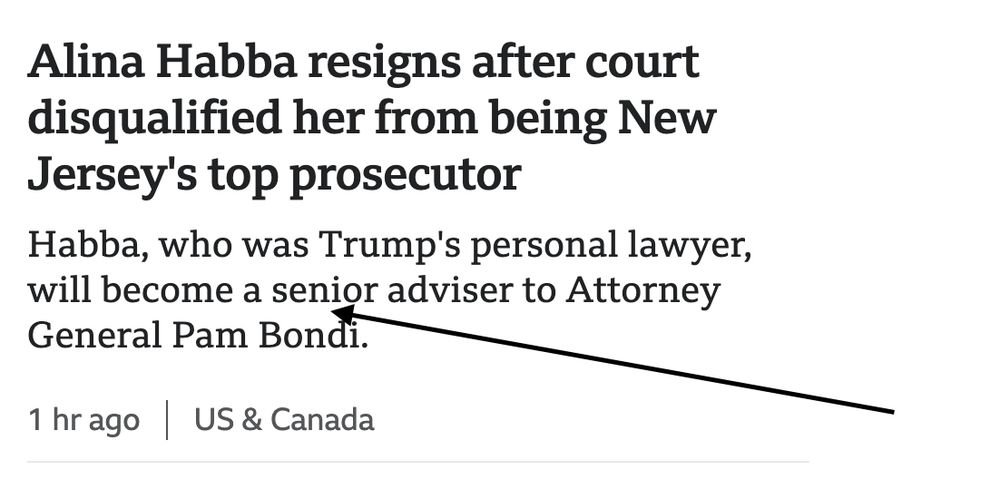This screenshot has height=479, width=1000.
Task: Open the US & Canada section link
Action: (x=284, y=420)
